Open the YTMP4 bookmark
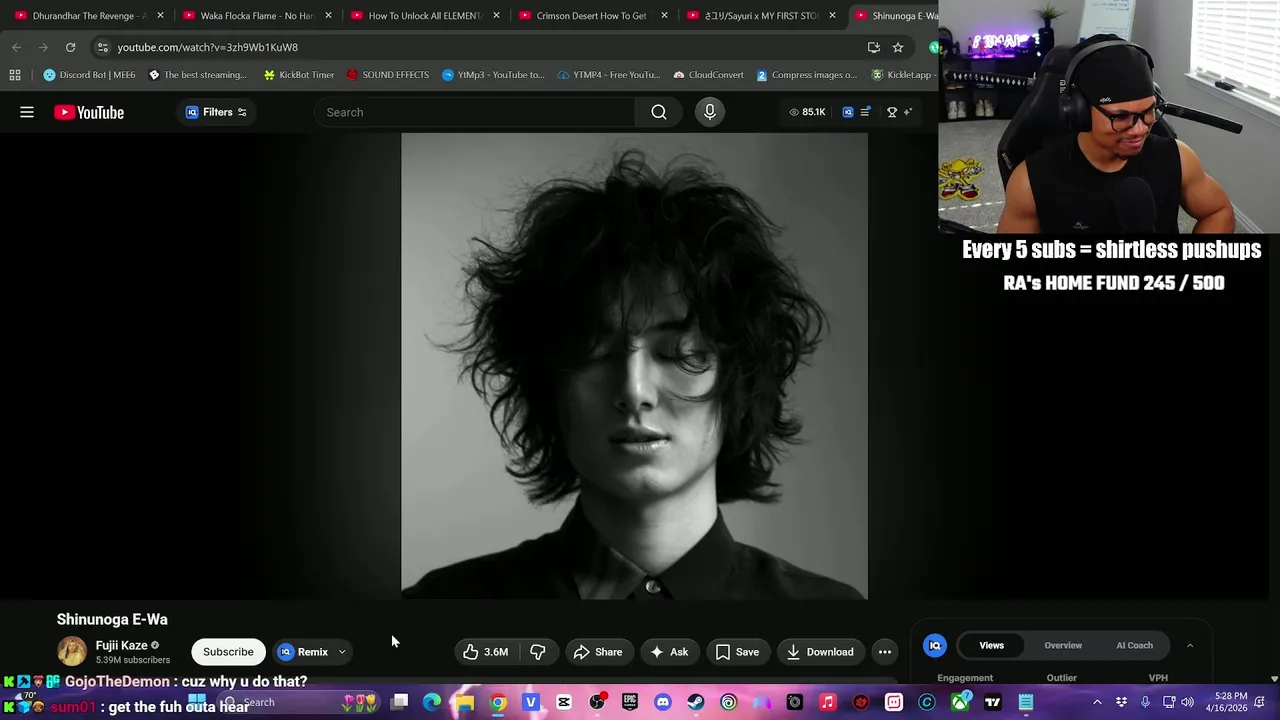This screenshot has height=720, width=1280. (609, 75)
